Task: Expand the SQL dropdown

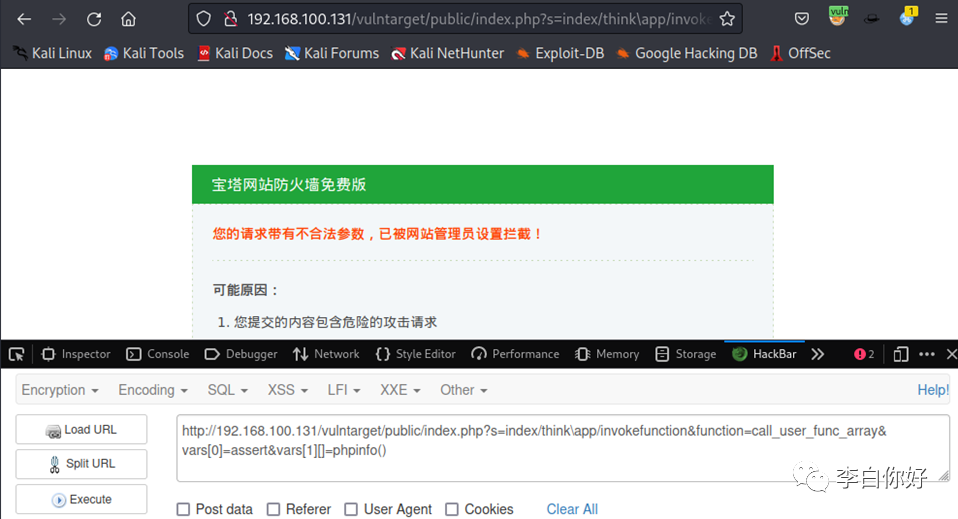Action: (227, 390)
